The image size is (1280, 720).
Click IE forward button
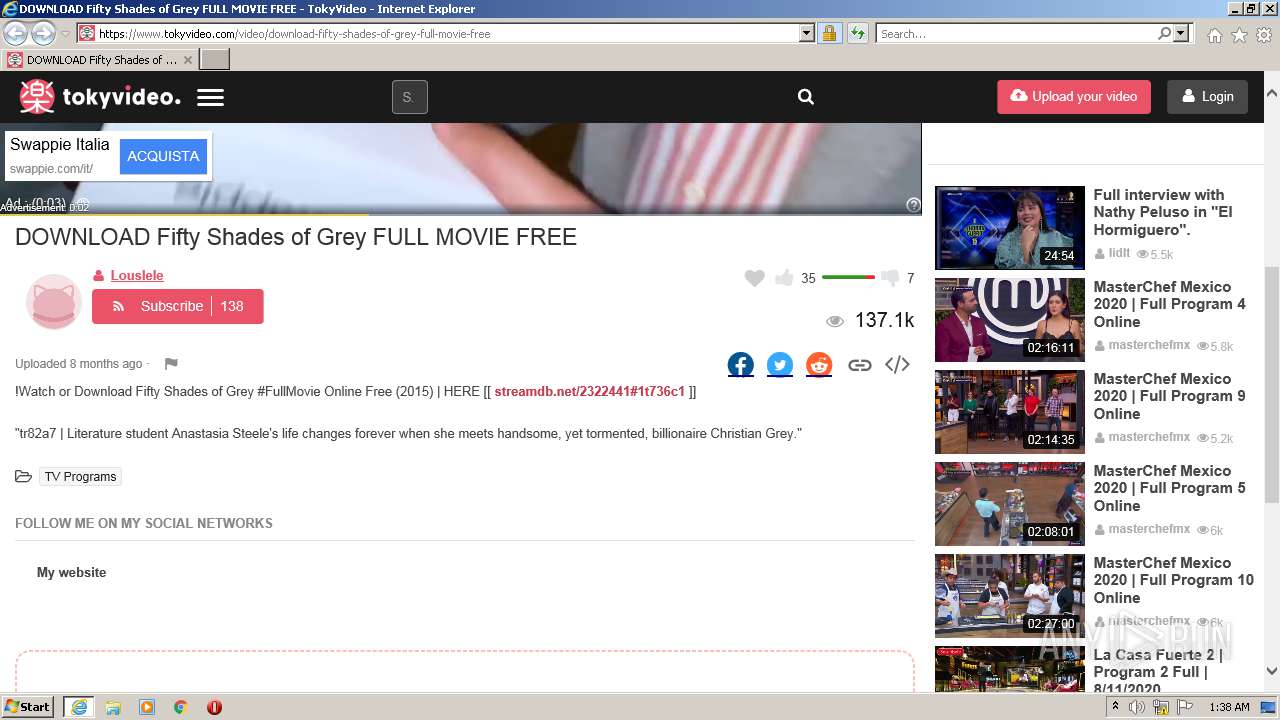pos(43,33)
